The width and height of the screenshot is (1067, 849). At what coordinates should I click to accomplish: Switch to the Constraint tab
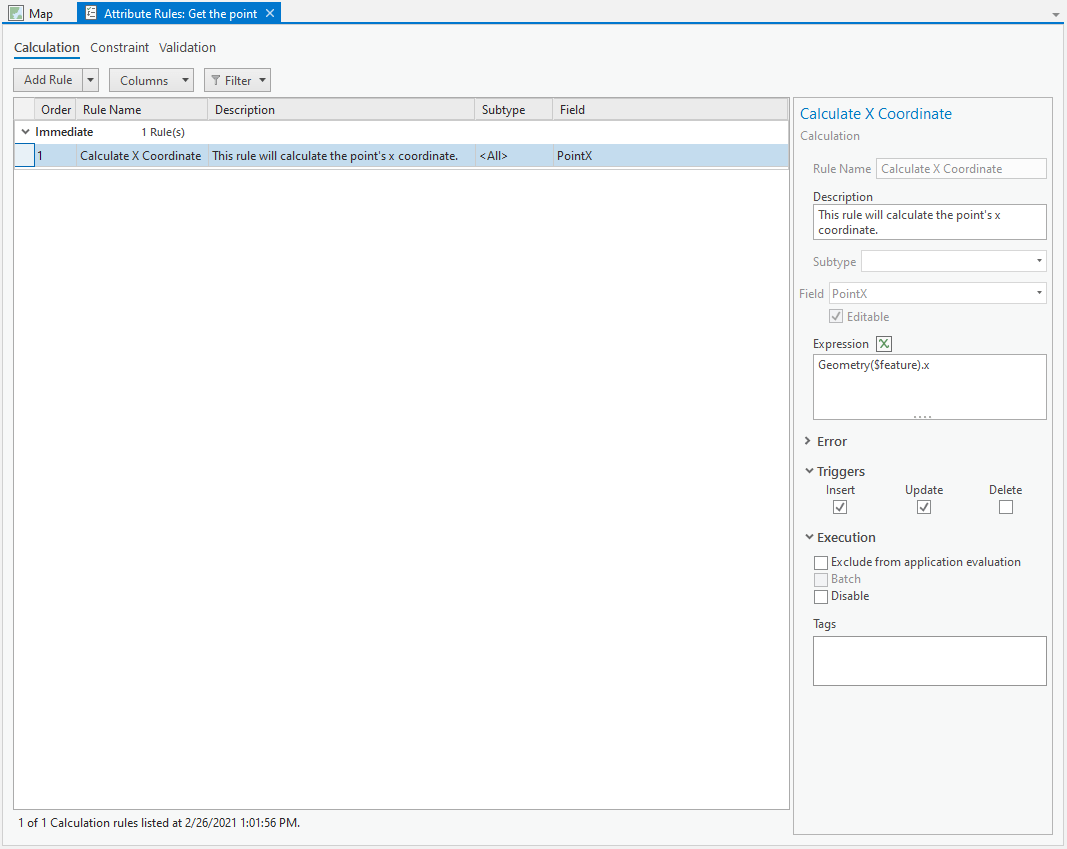(119, 47)
